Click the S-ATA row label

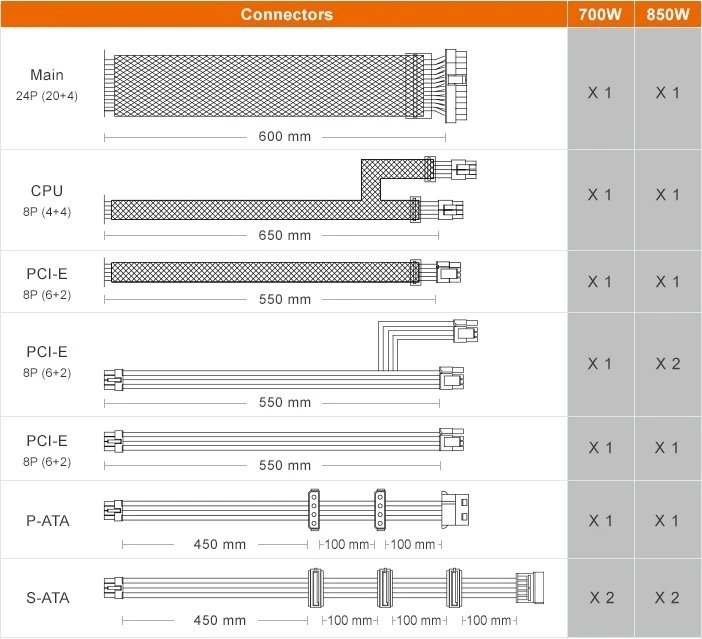(47, 598)
